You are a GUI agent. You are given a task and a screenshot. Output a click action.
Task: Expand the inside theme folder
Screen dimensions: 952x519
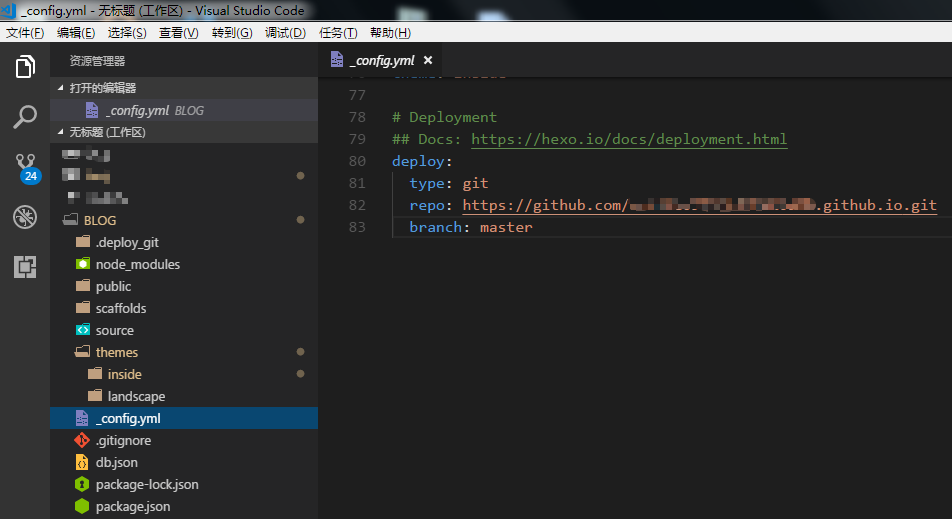(x=184, y=374)
